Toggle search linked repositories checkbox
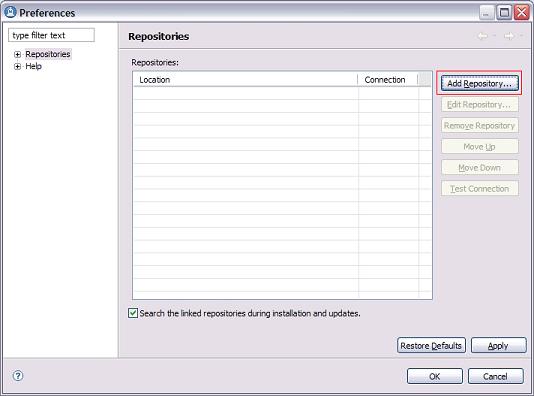The width and height of the screenshot is (534, 396). point(133,313)
